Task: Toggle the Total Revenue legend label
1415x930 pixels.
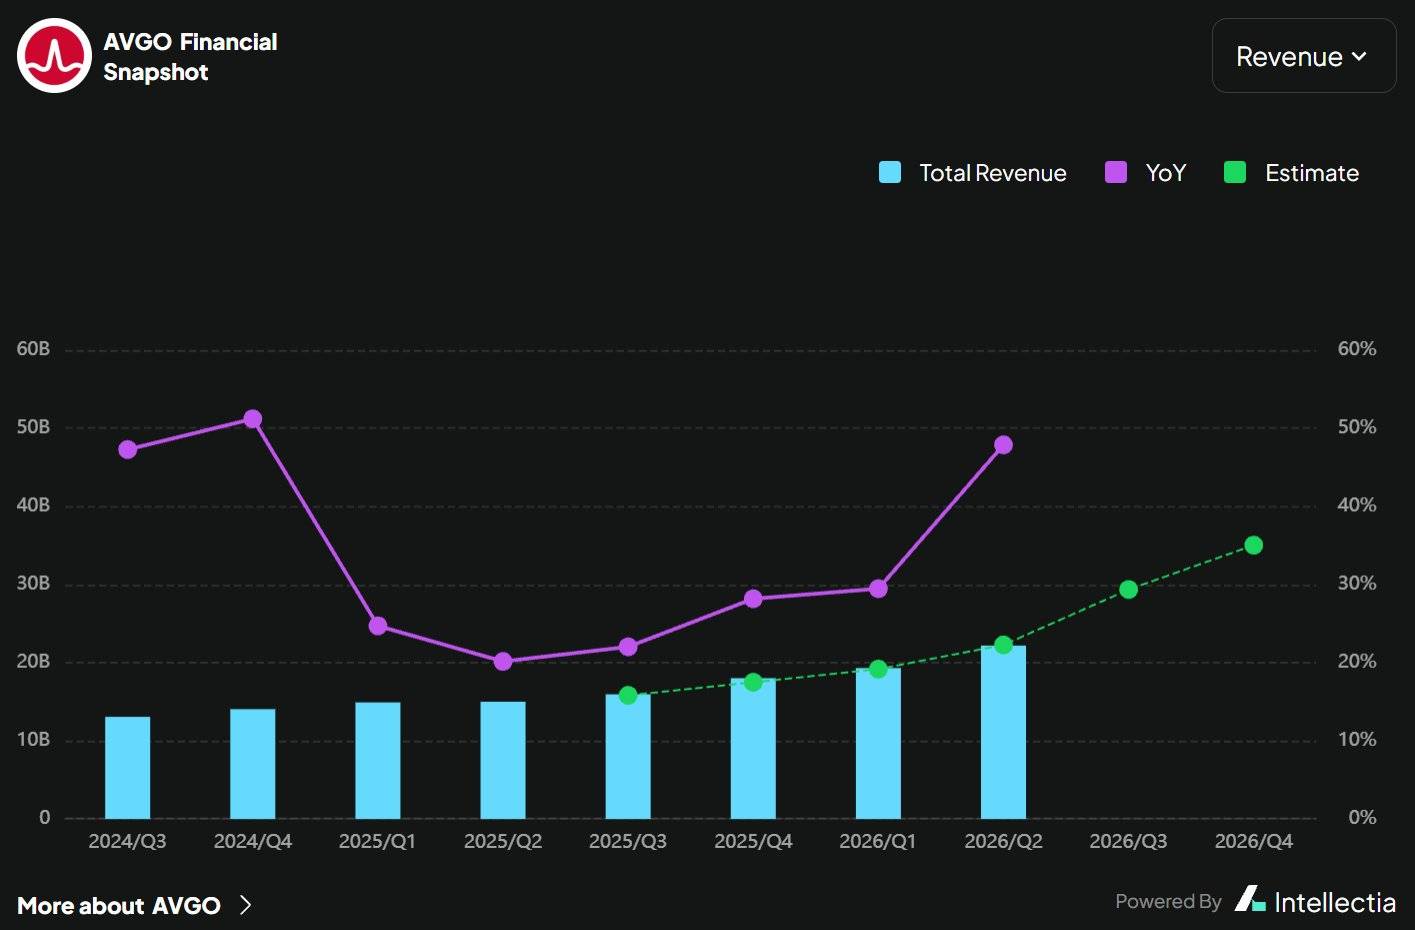Action: (x=993, y=173)
